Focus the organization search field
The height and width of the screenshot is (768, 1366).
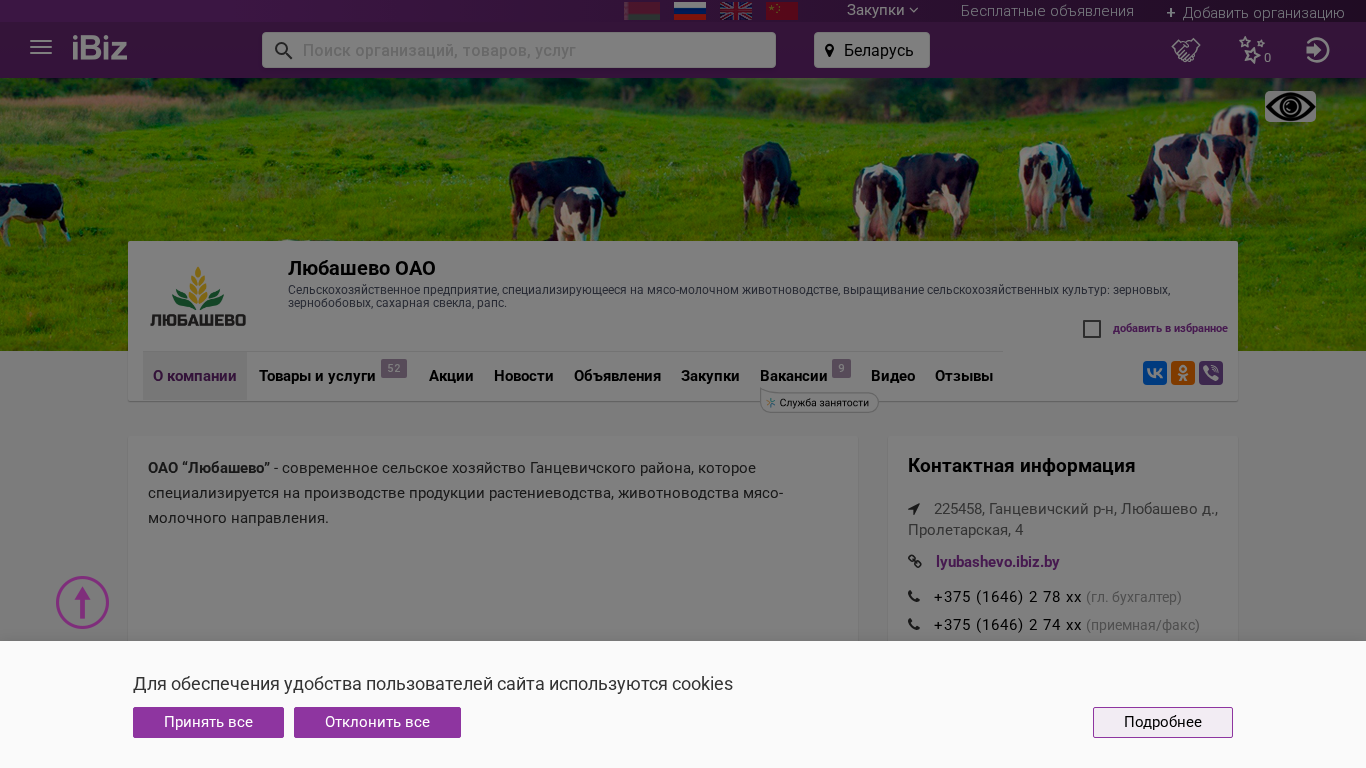pyautogui.click(x=519, y=50)
